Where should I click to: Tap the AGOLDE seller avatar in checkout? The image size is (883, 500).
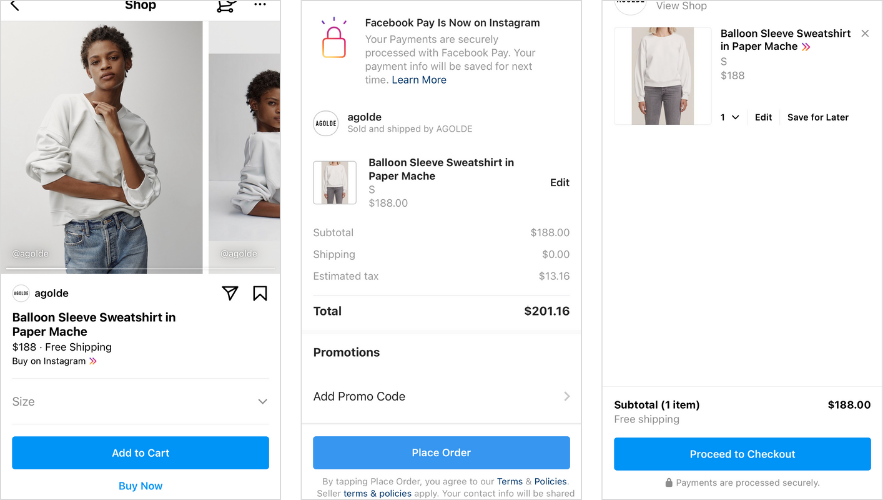tap(326, 123)
